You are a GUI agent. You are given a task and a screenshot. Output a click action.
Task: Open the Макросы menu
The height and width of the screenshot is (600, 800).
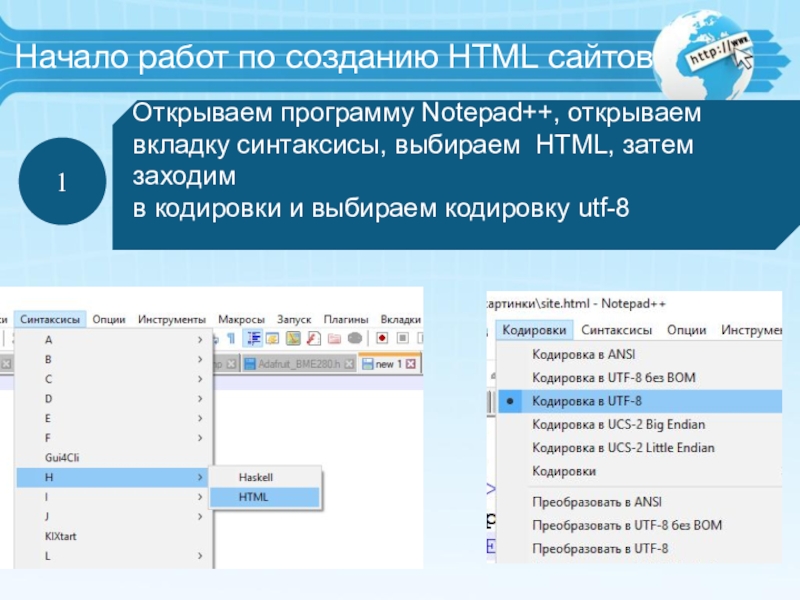(x=241, y=319)
